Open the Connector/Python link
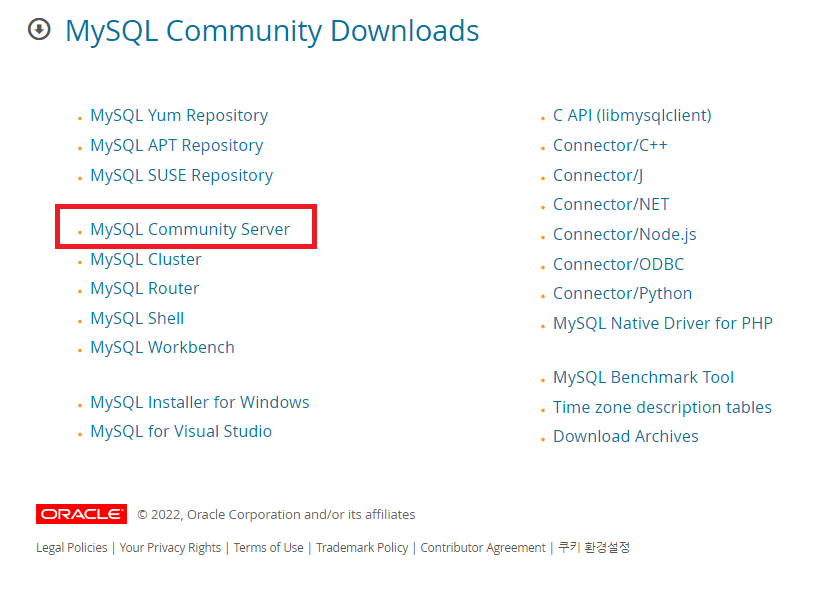Image resolution: width=826 pixels, height=597 pixels. [x=622, y=293]
